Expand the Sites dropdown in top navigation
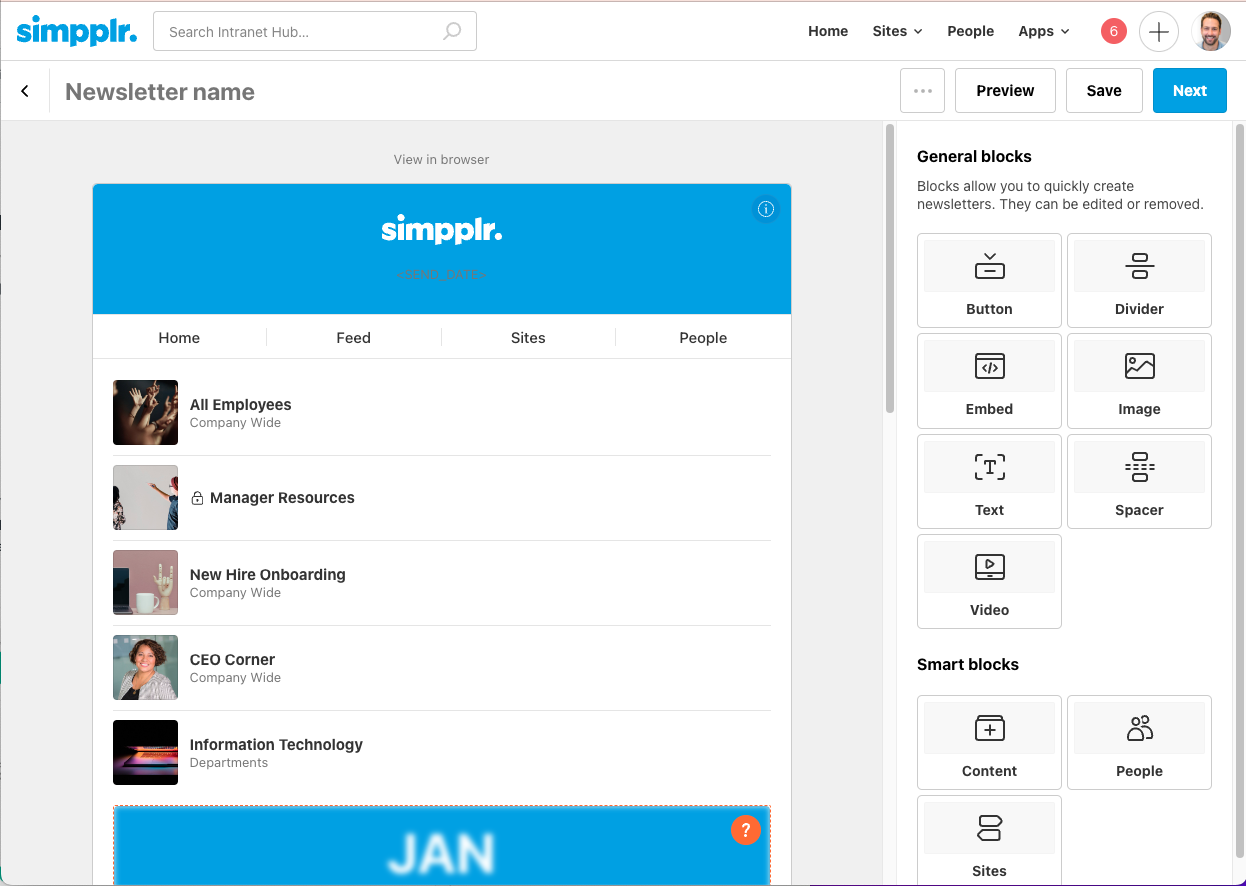Image resolution: width=1246 pixels, height=886 pixels. 897,31
